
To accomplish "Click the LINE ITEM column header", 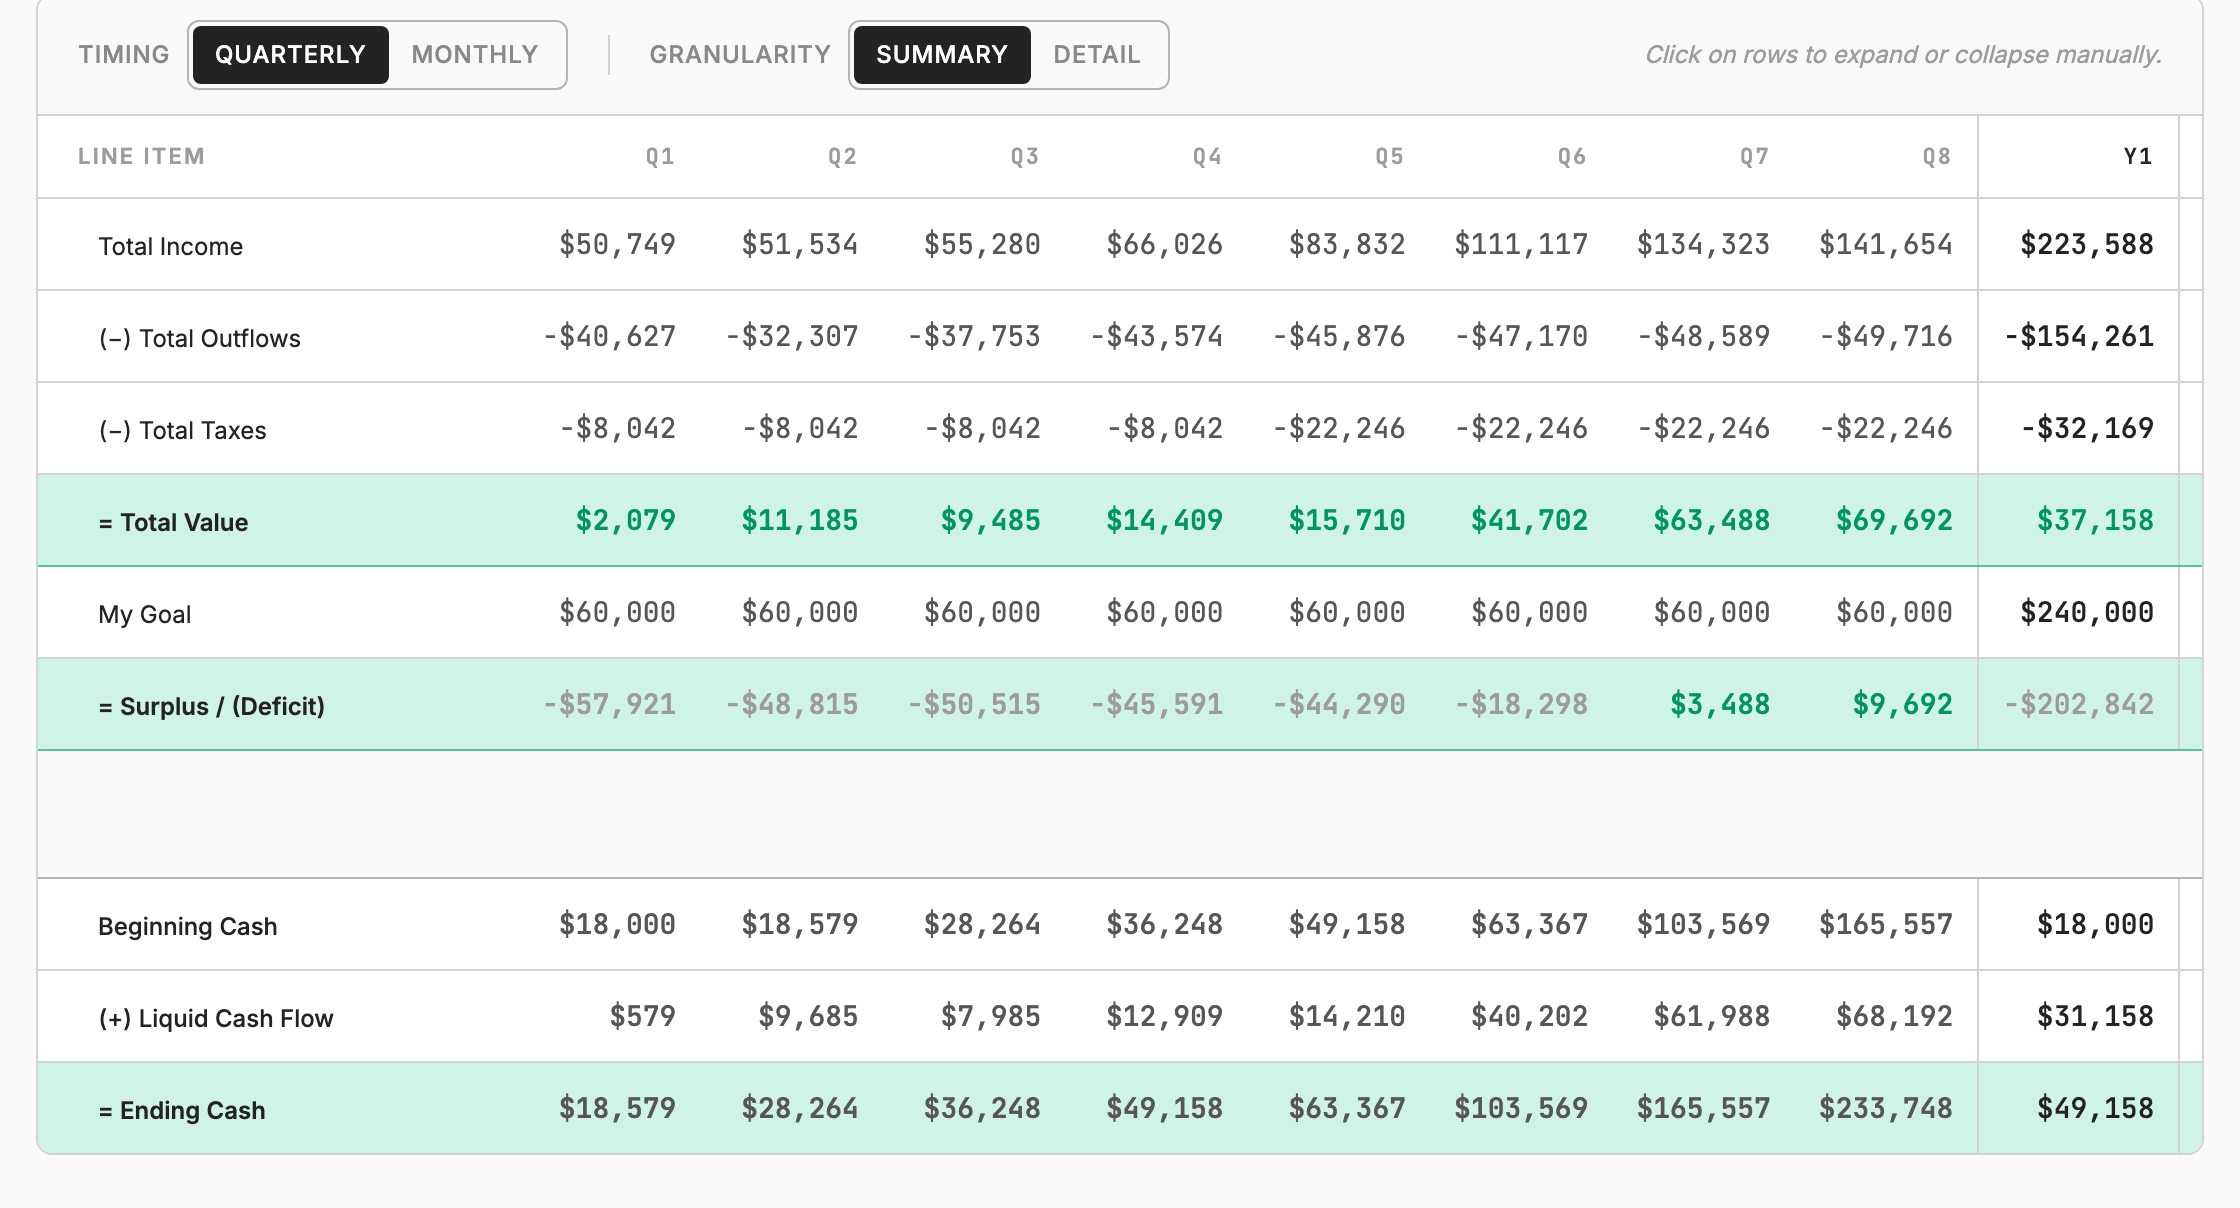I will pos(141,156).
